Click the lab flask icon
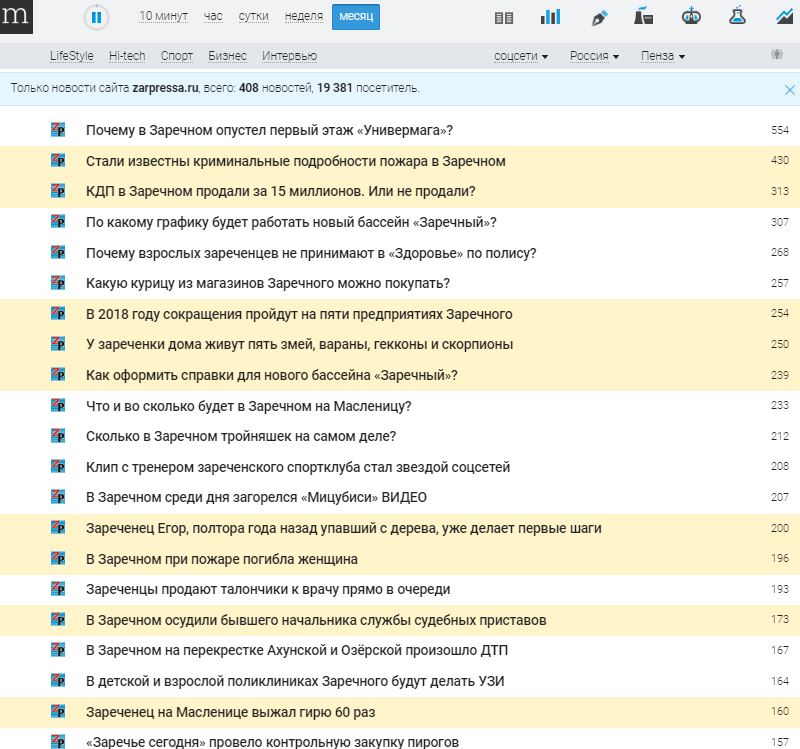 coord(738,17)
